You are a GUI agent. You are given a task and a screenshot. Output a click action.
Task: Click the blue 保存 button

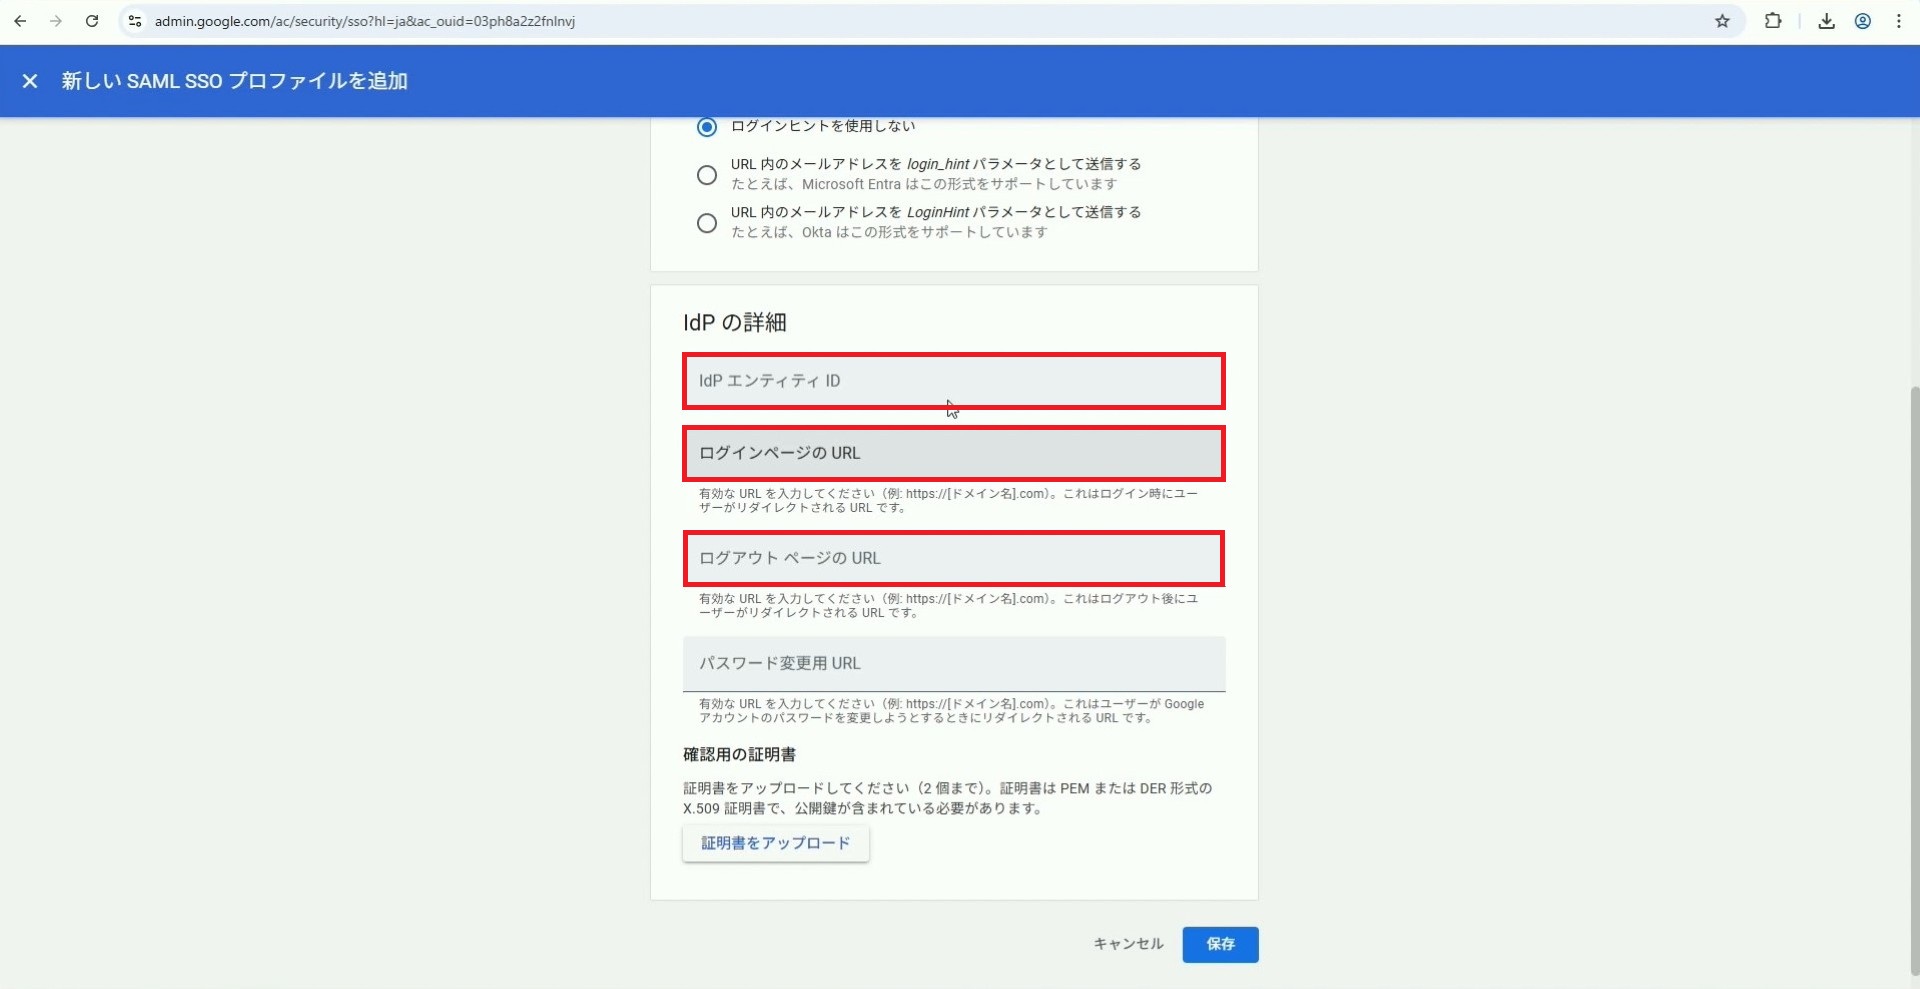pyautogui.click(x=1220, y=944)
